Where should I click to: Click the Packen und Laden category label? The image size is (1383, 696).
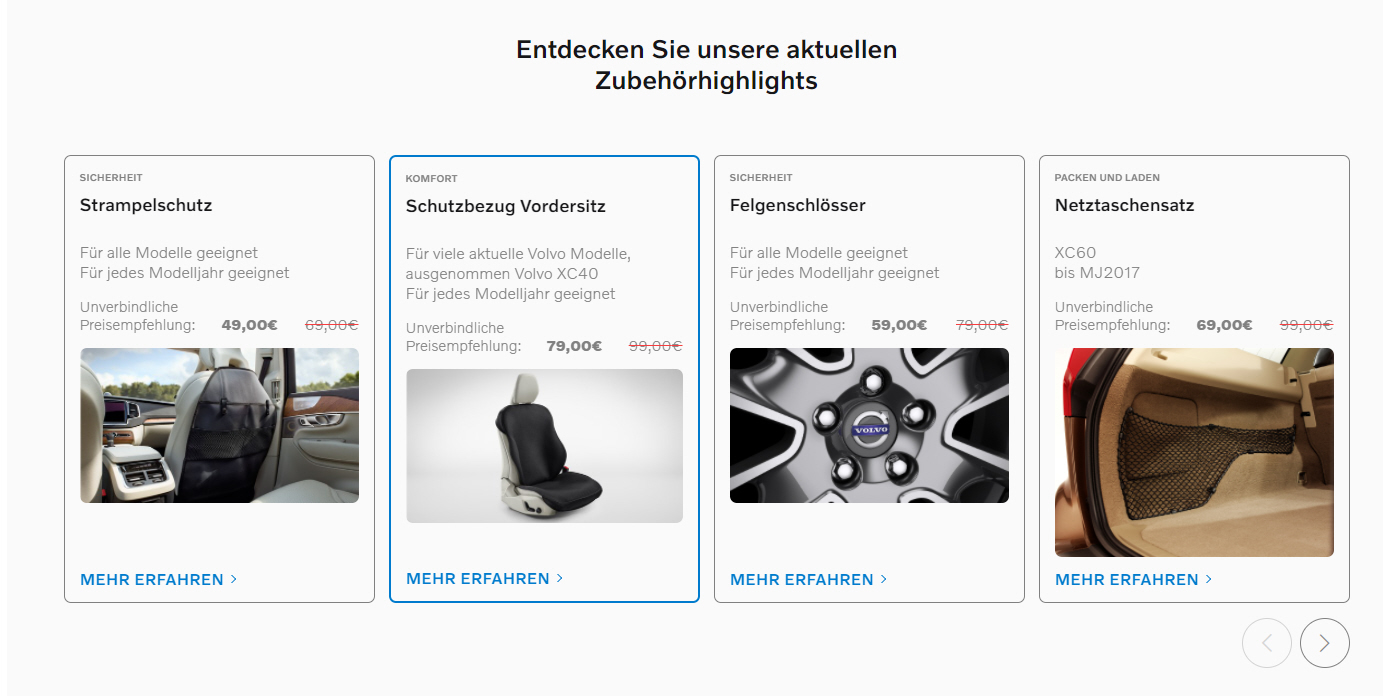point(1107,178)
